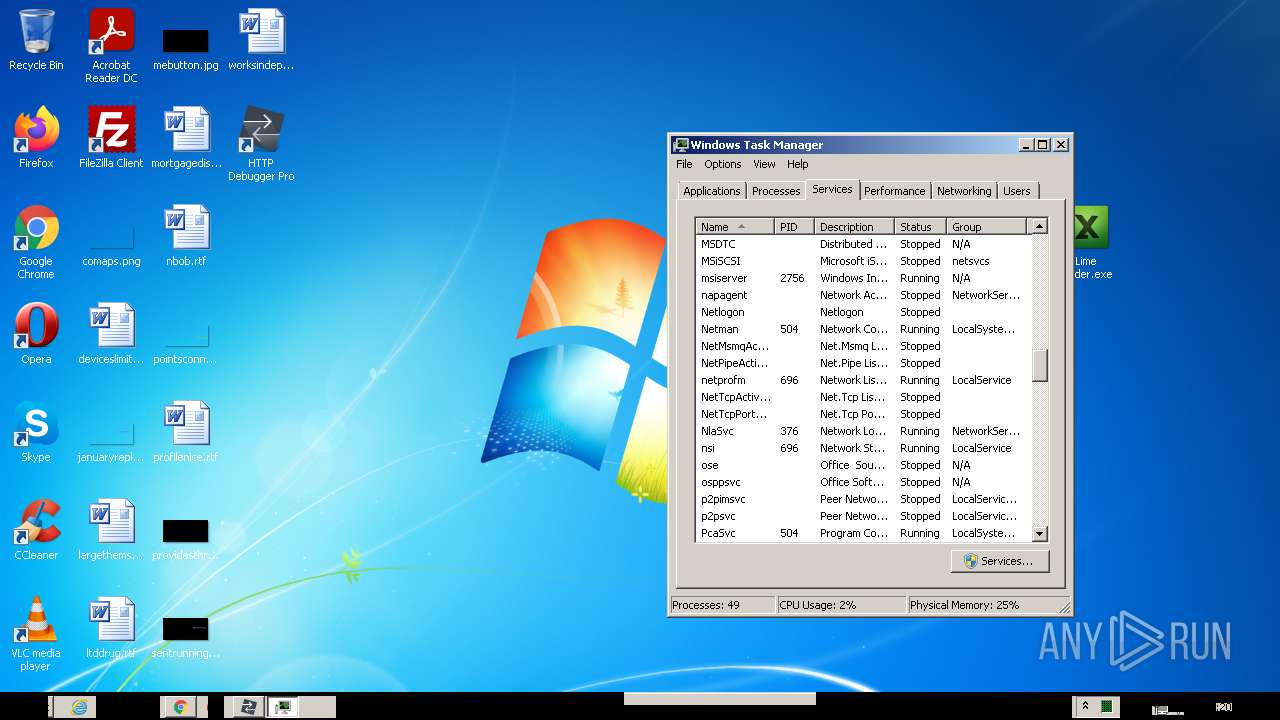
Task: Launch Acrobat Reader DC shortcut
Action: point(111,45)
